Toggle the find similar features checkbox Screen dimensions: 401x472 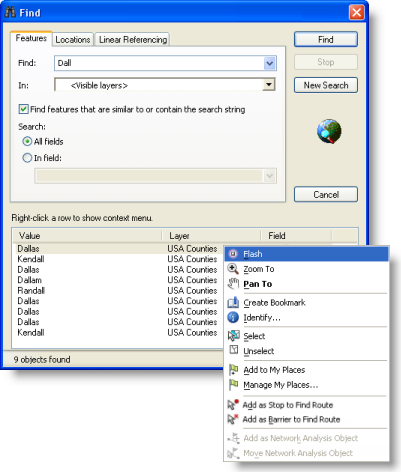tap(23, 109)
